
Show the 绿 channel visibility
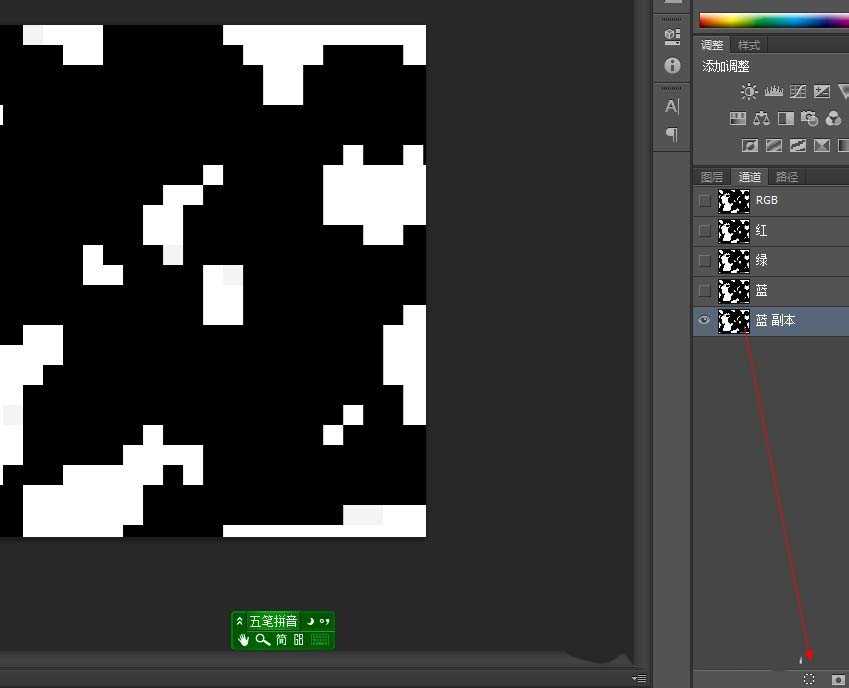tap(705, 261)
